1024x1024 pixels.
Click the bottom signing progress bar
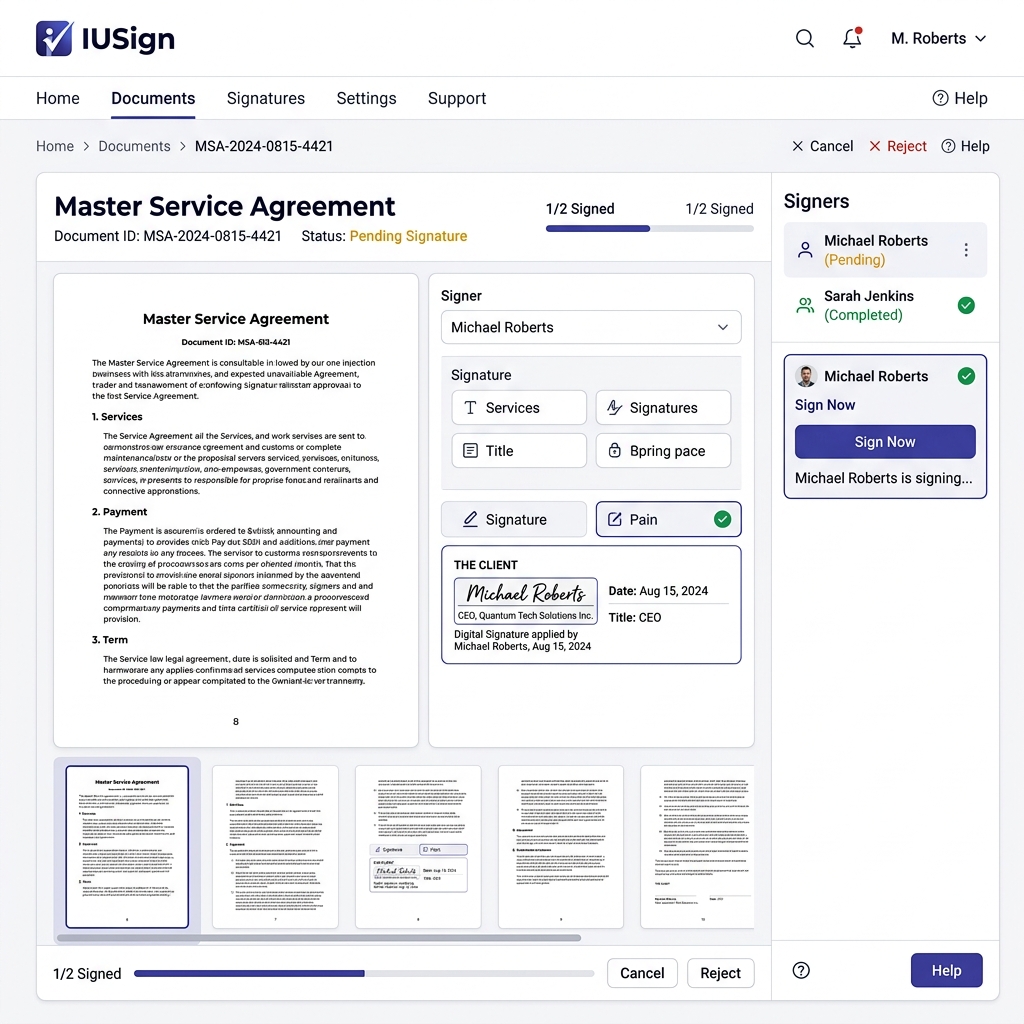pyautogui.click(x=364, y=973)
